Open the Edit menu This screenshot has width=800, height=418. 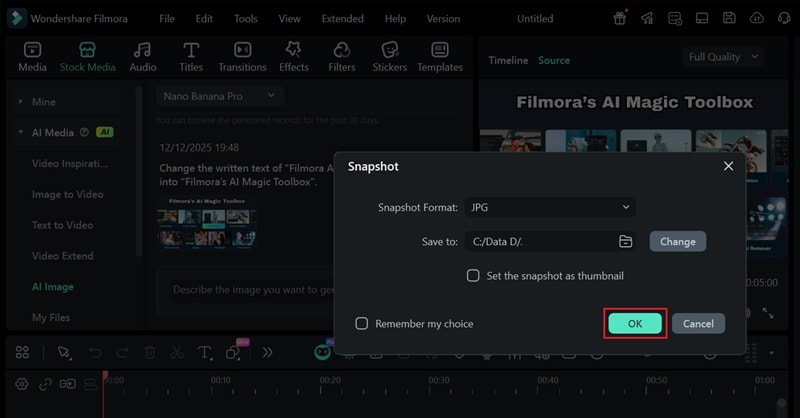[x=204, y=18]
